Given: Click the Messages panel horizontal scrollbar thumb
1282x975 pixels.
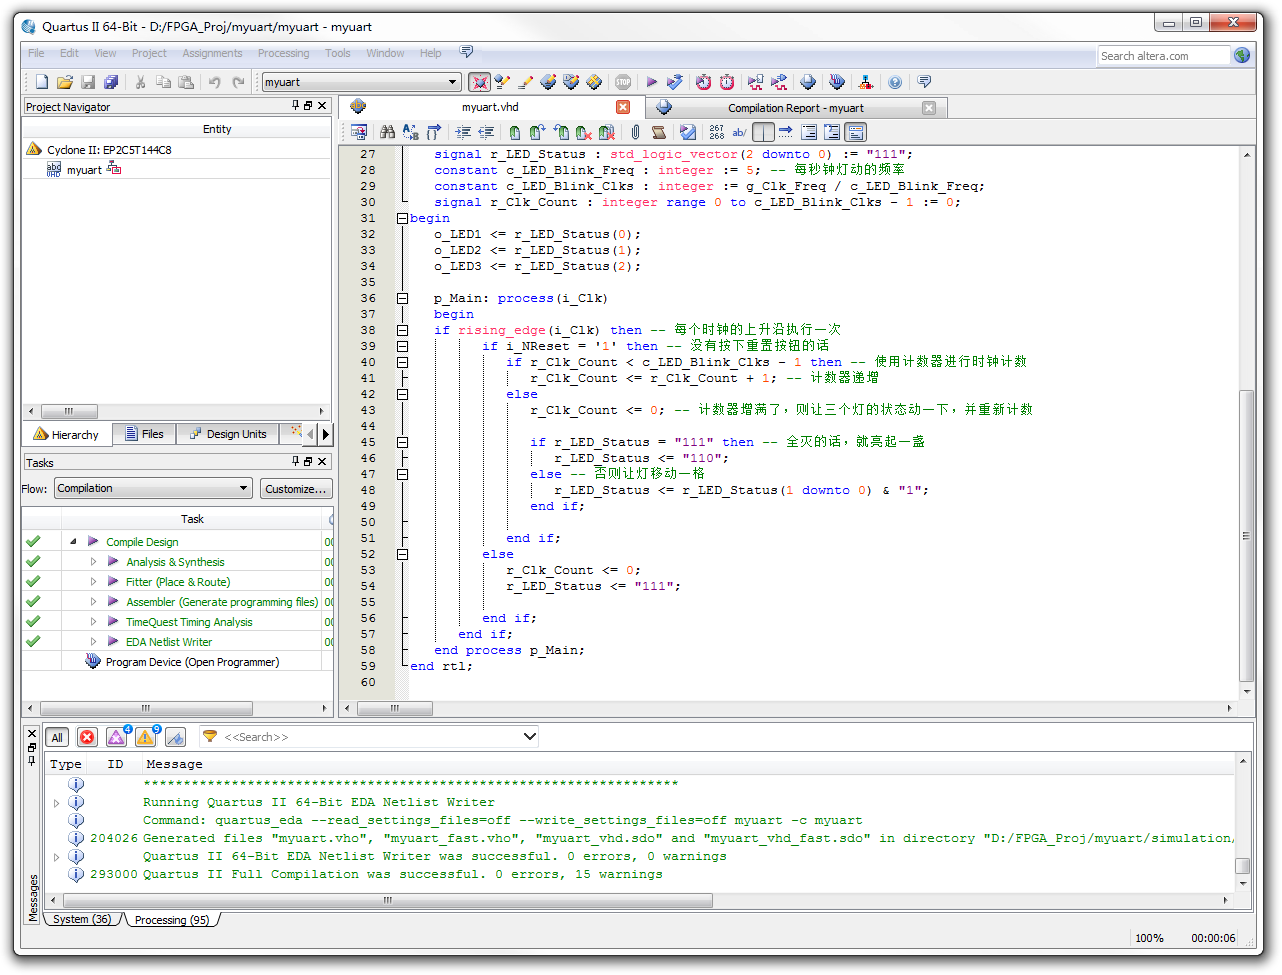Looking at the screenshot, I should click(x=387, y=900).
